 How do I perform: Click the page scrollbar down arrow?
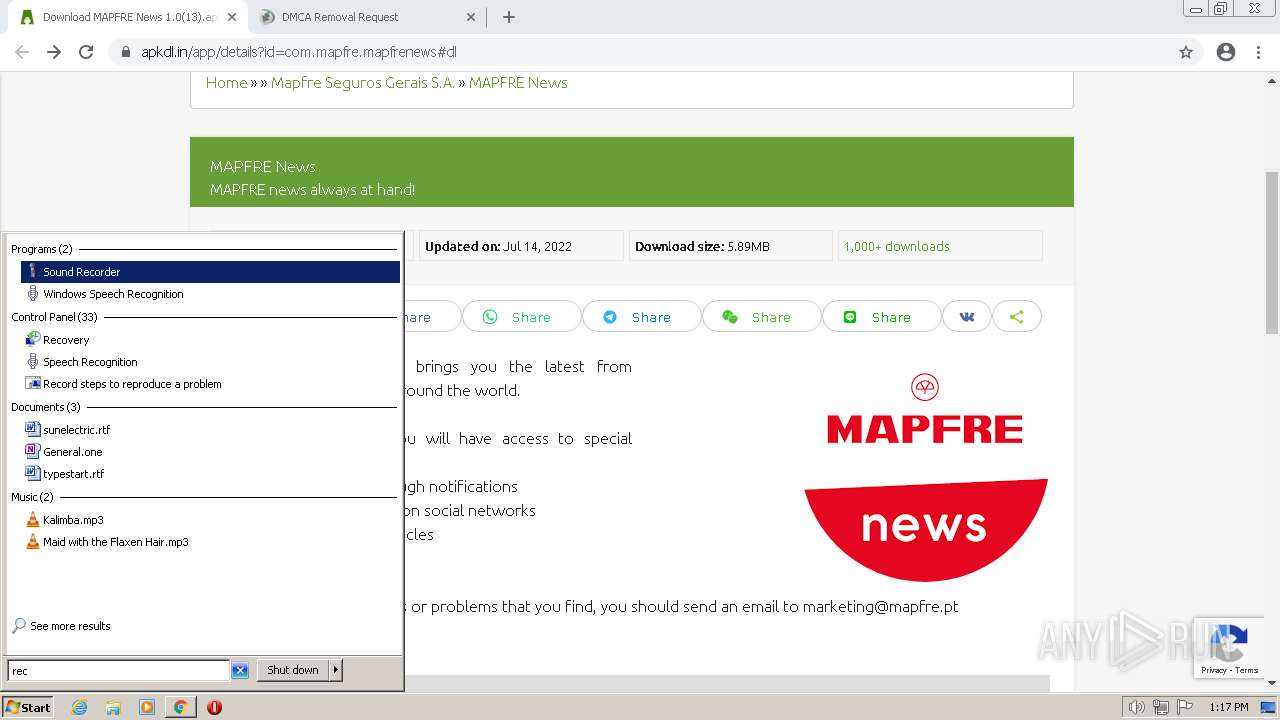click(x=1272, y=683)
